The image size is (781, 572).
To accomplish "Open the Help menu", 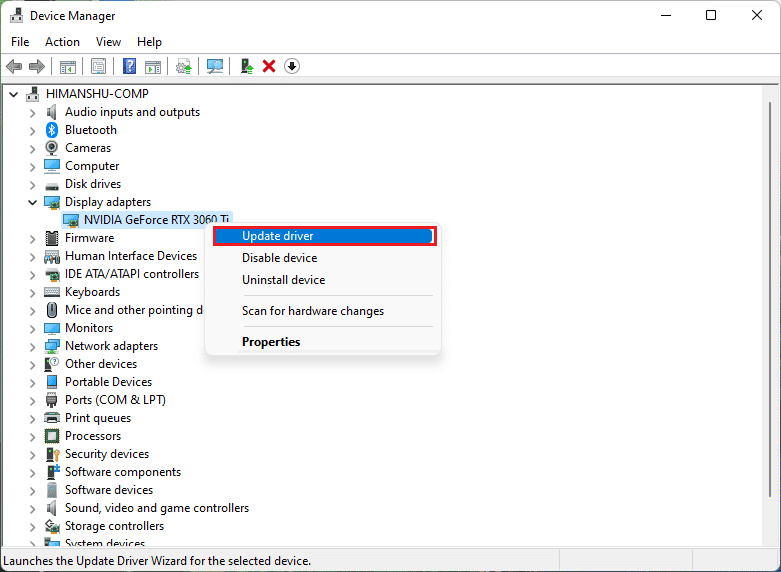I will (x=149, y=42).
